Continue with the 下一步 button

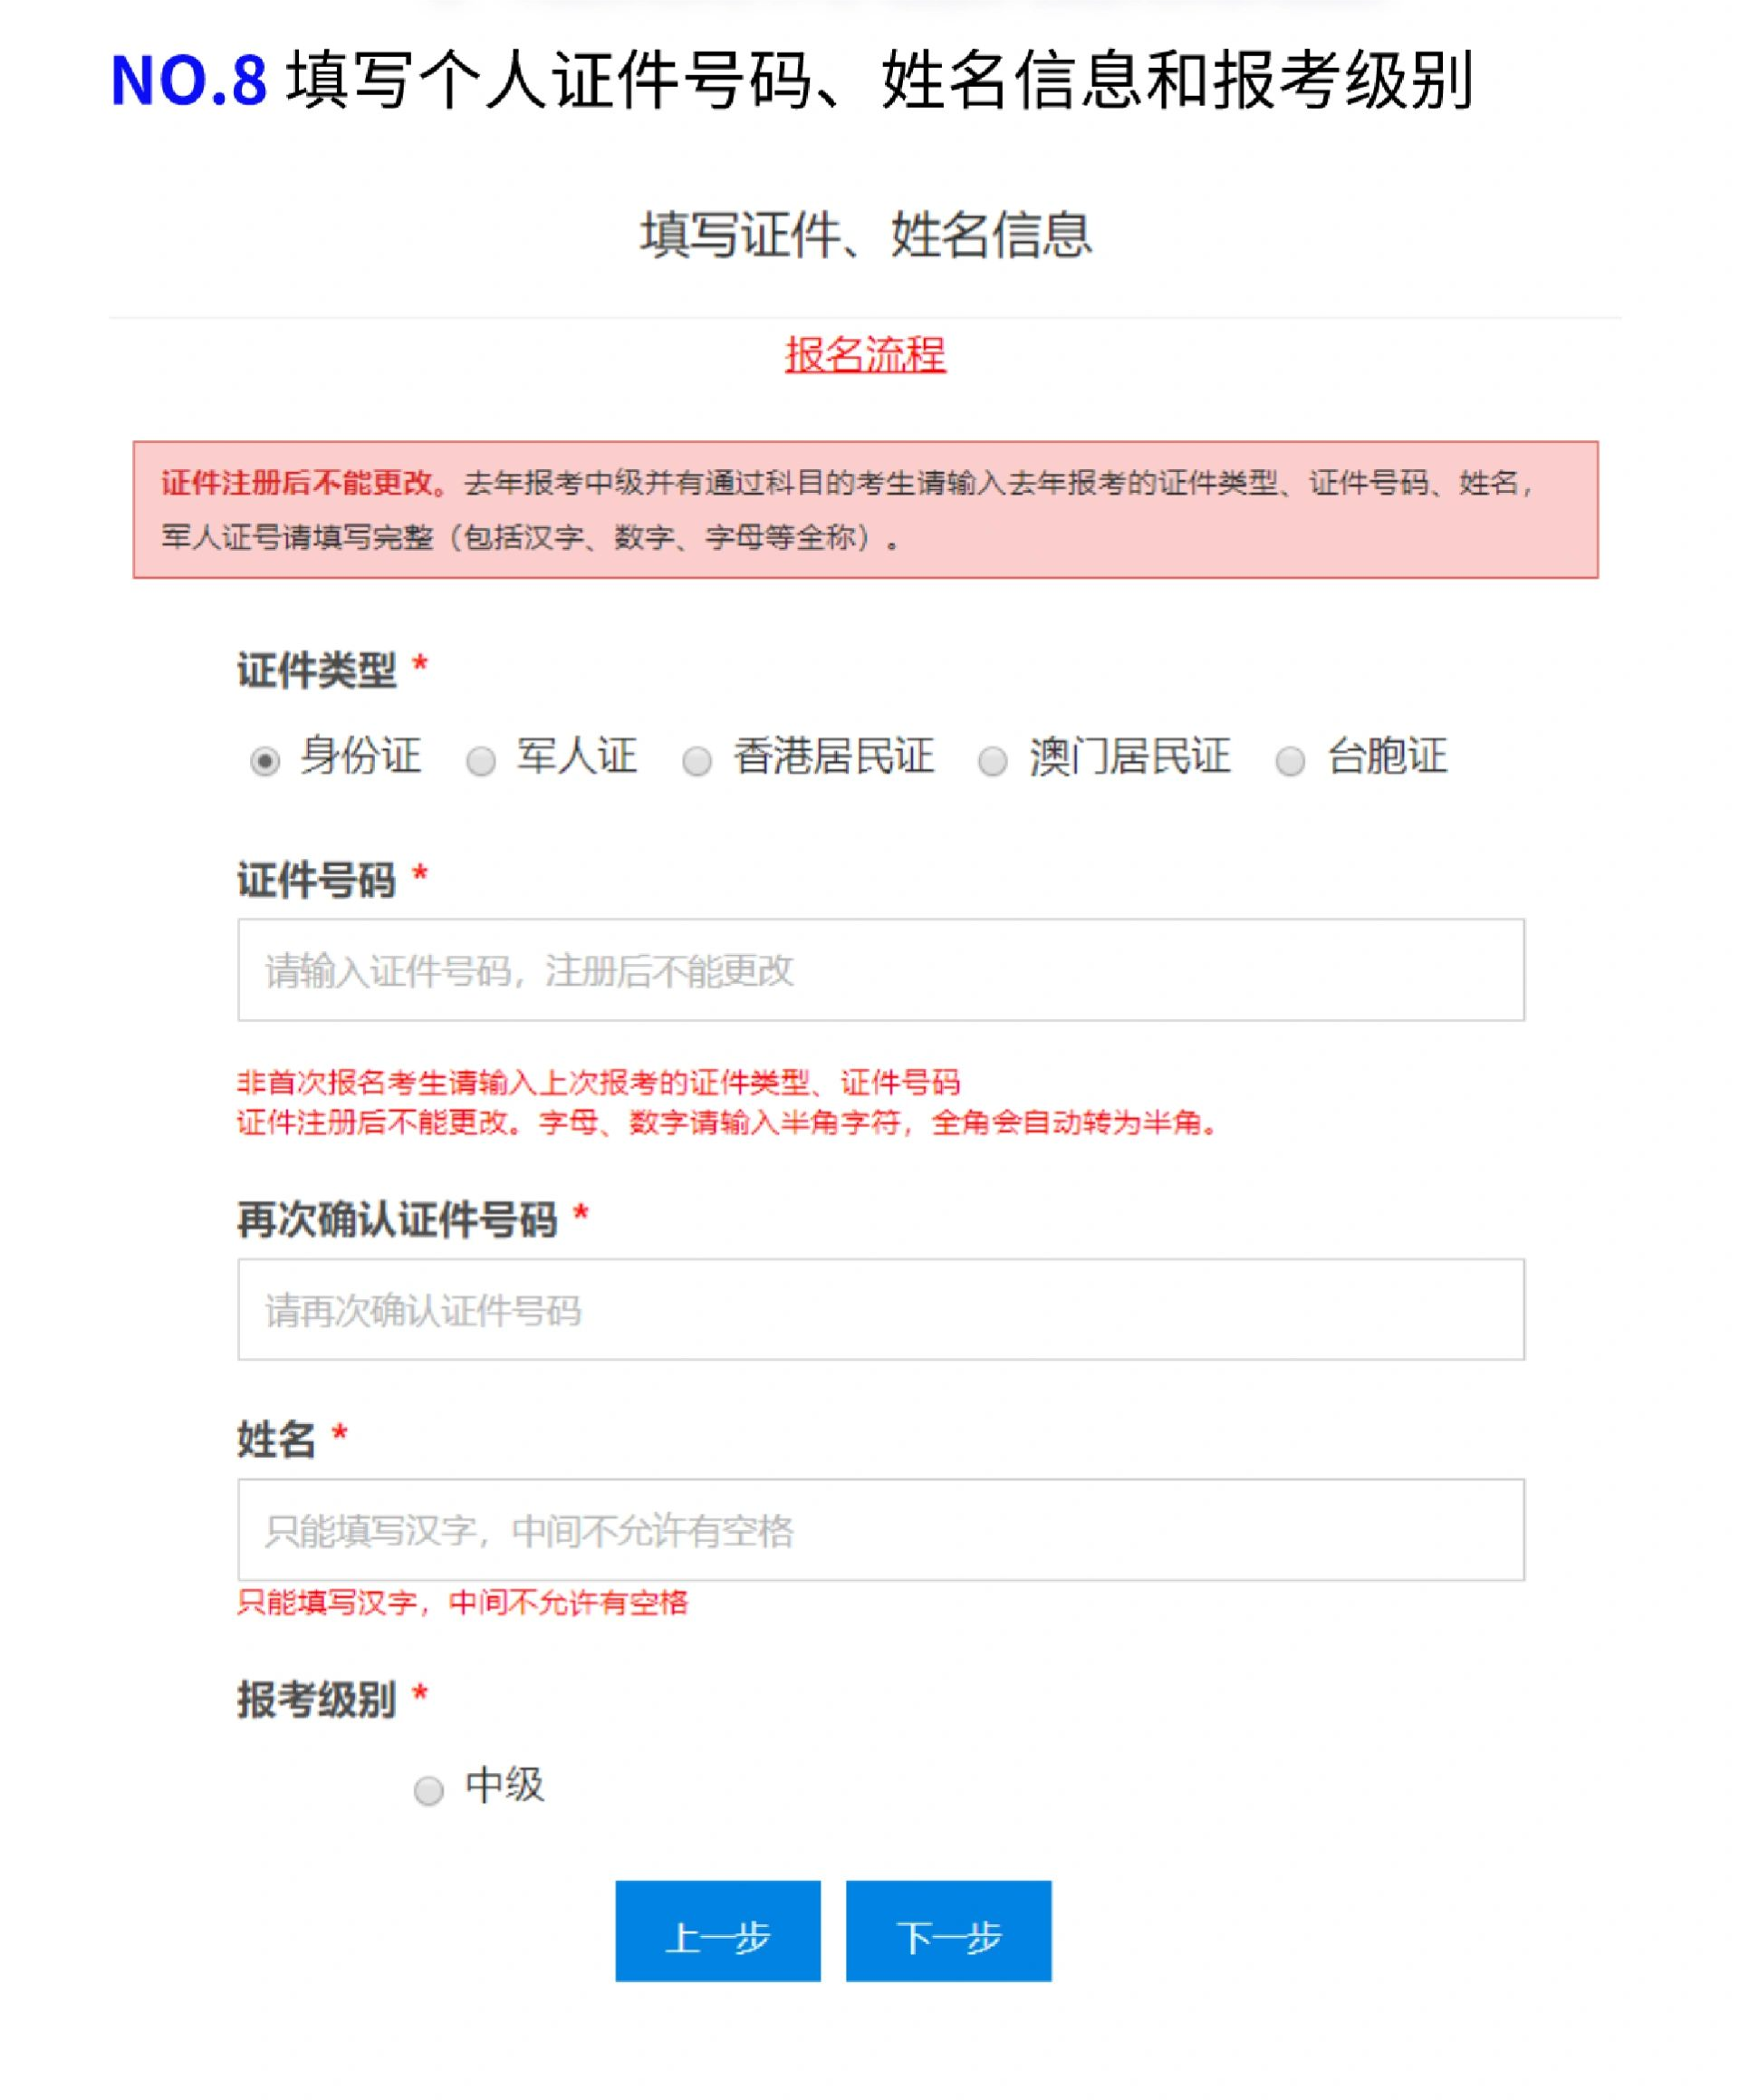[949, 1930]
